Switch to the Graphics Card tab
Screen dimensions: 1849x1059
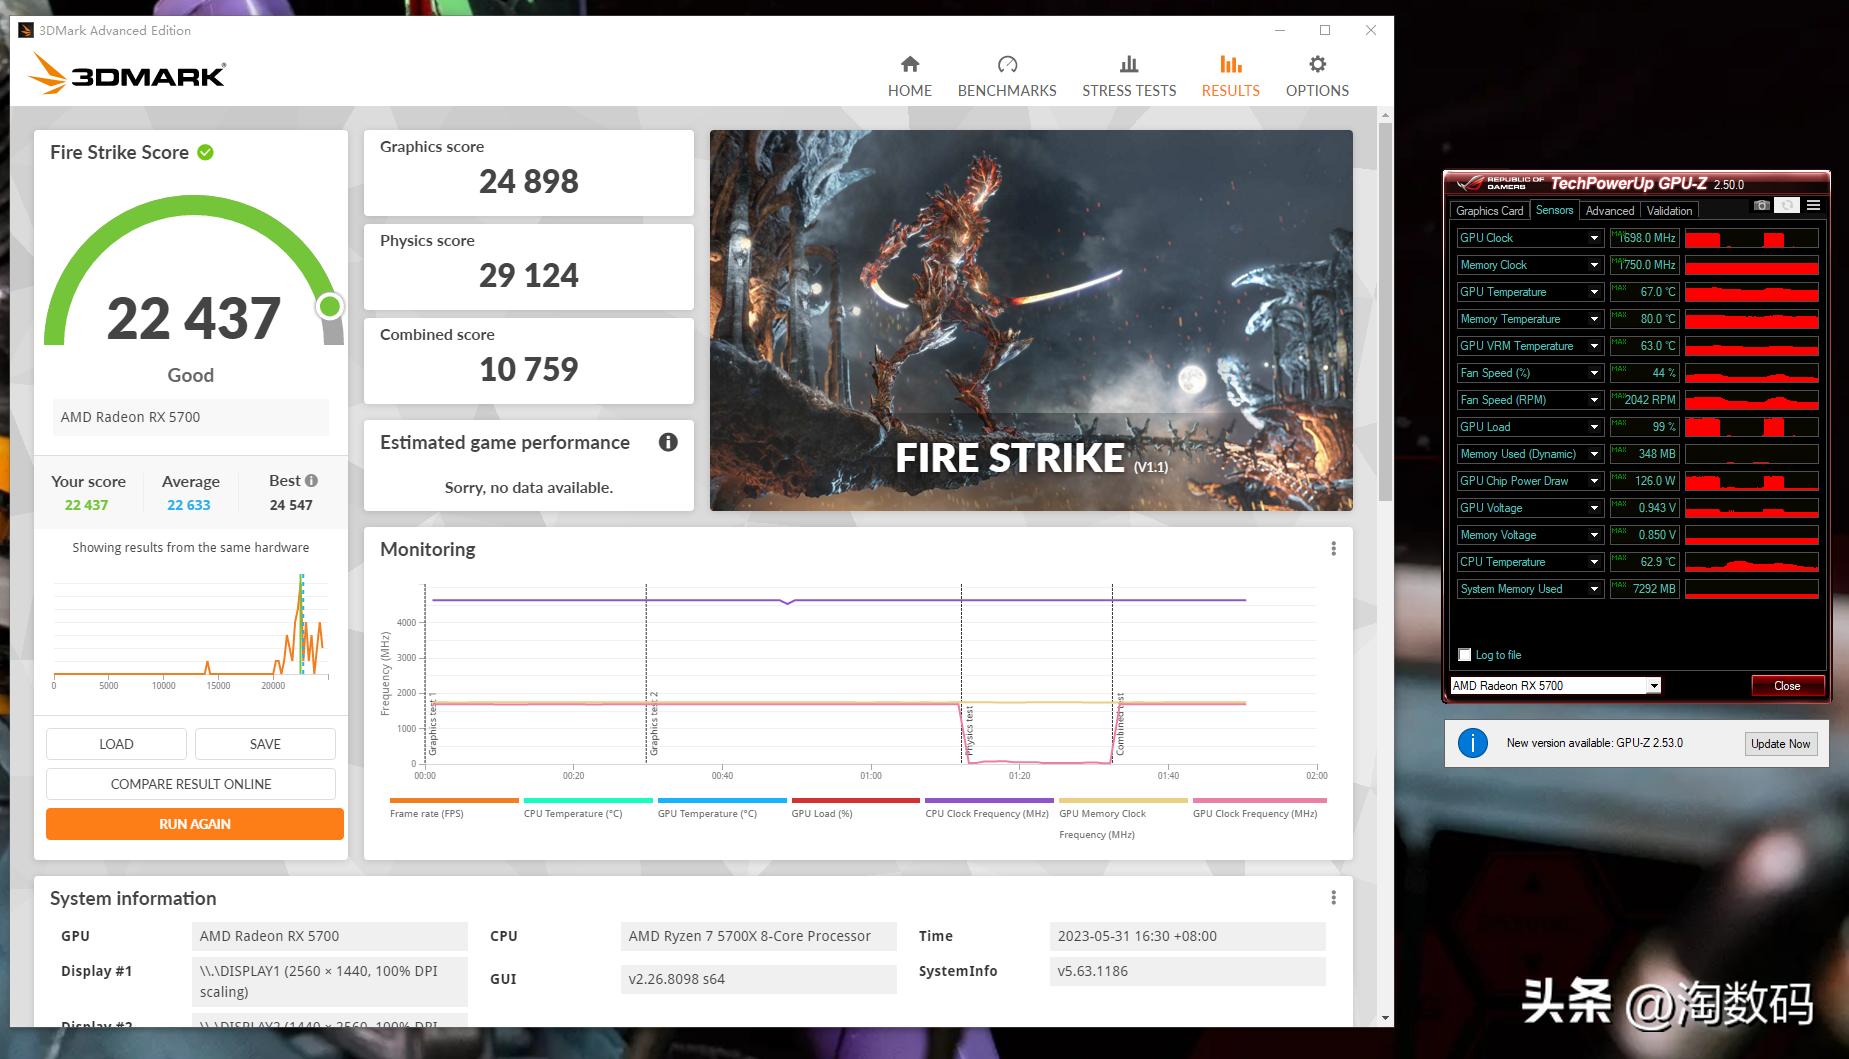pos(1489,211)
